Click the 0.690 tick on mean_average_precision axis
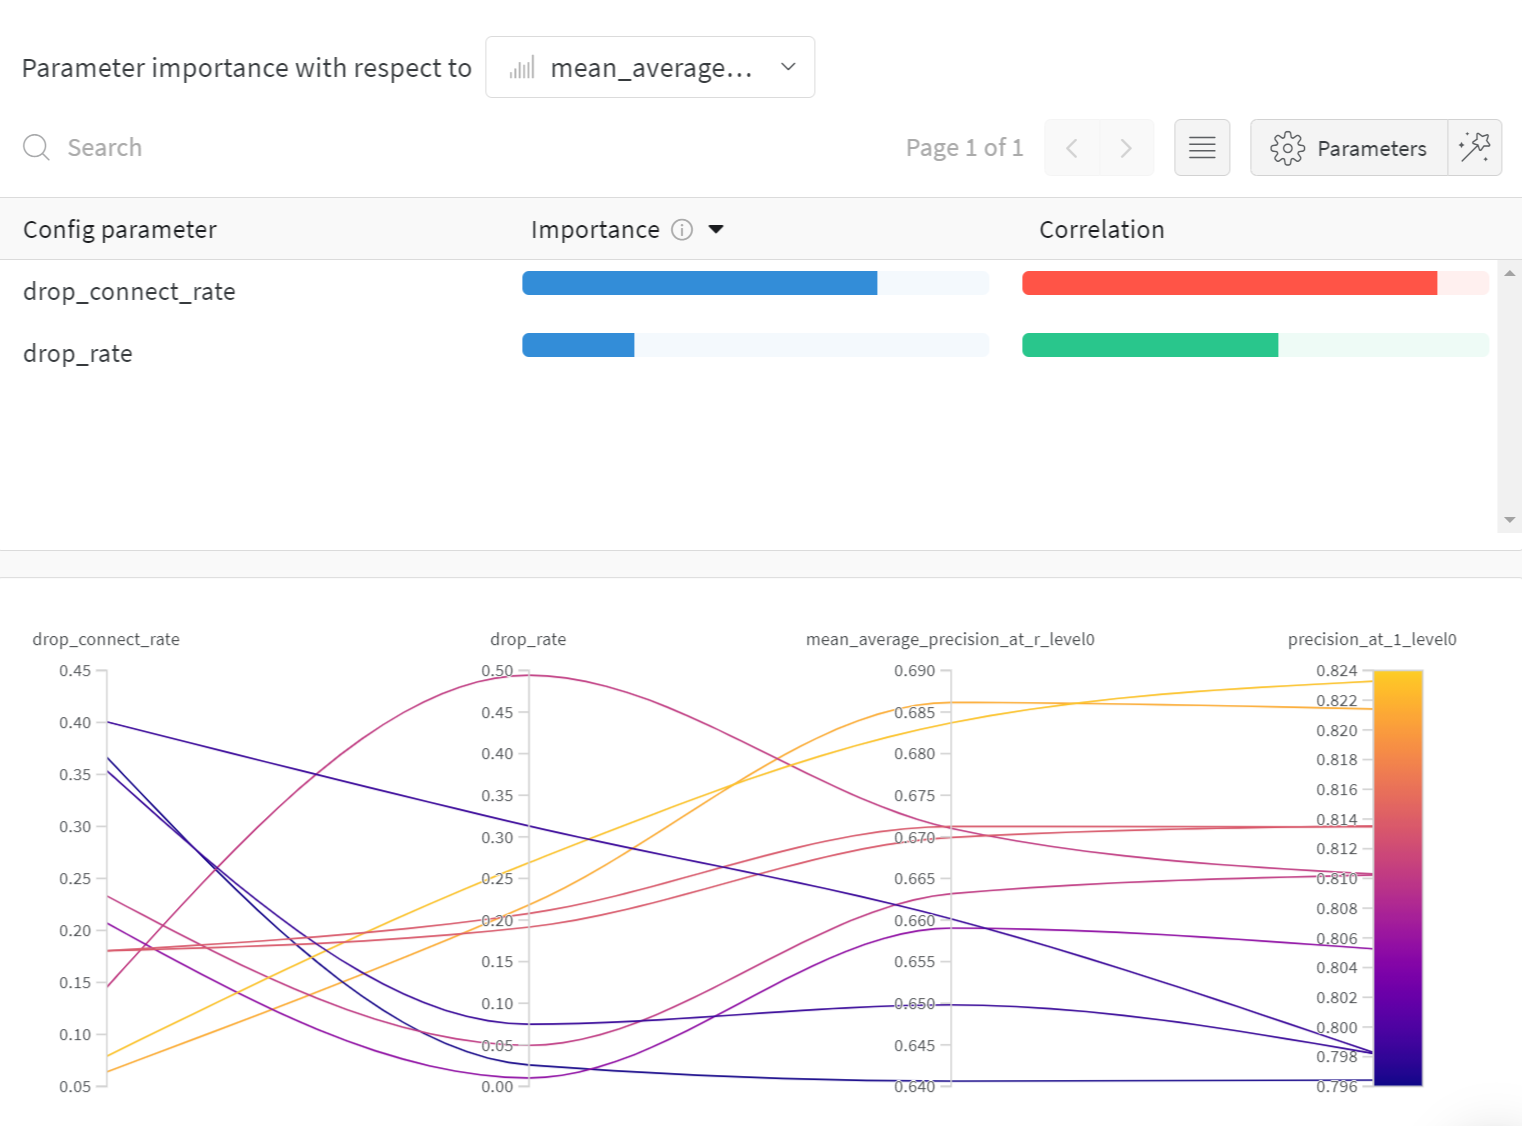 click(915, 671)
